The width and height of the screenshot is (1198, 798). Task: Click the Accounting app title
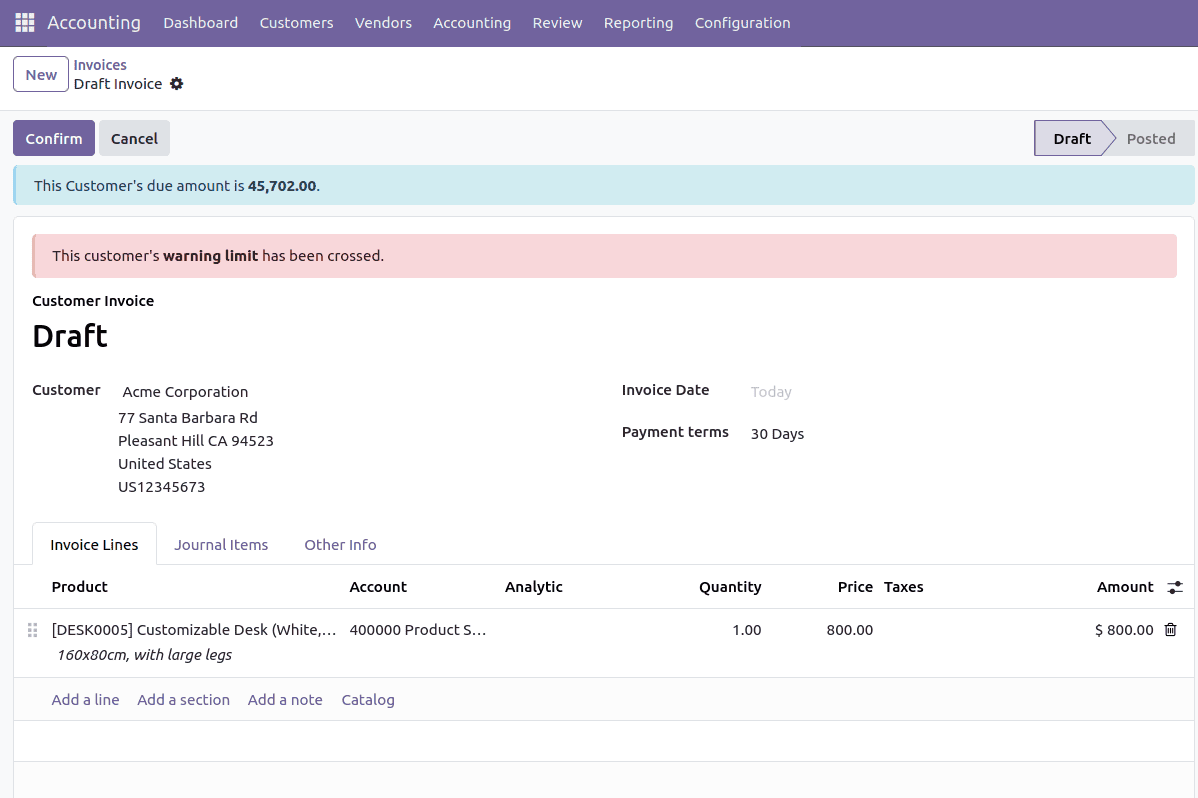pos(94,23)
